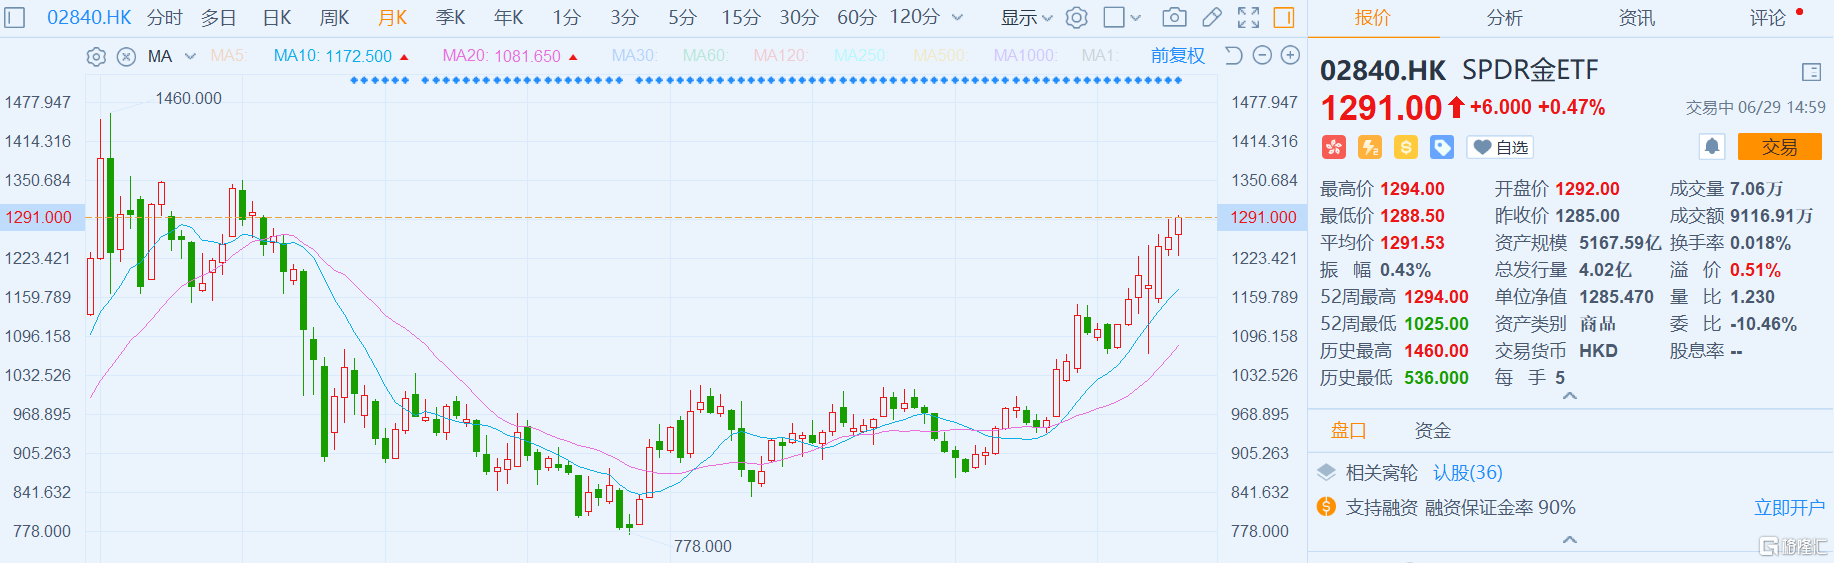Zoom out the chart with minus icon

[1262, 56]
